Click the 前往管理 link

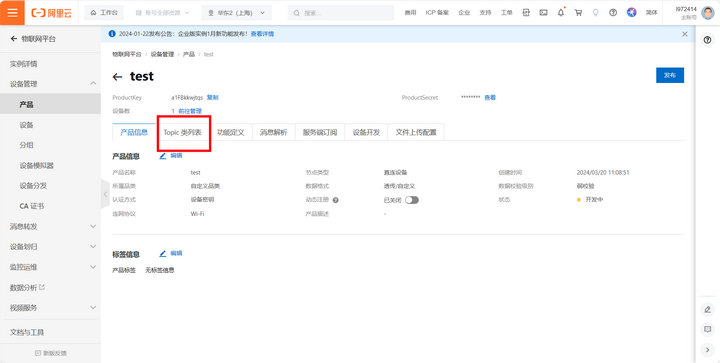[190, 111]
